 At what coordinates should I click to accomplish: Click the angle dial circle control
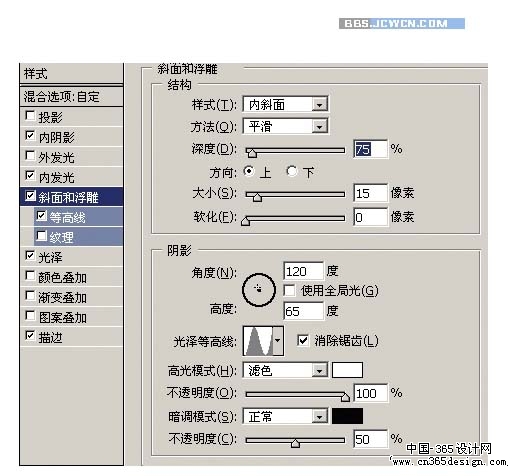(259, 290)
